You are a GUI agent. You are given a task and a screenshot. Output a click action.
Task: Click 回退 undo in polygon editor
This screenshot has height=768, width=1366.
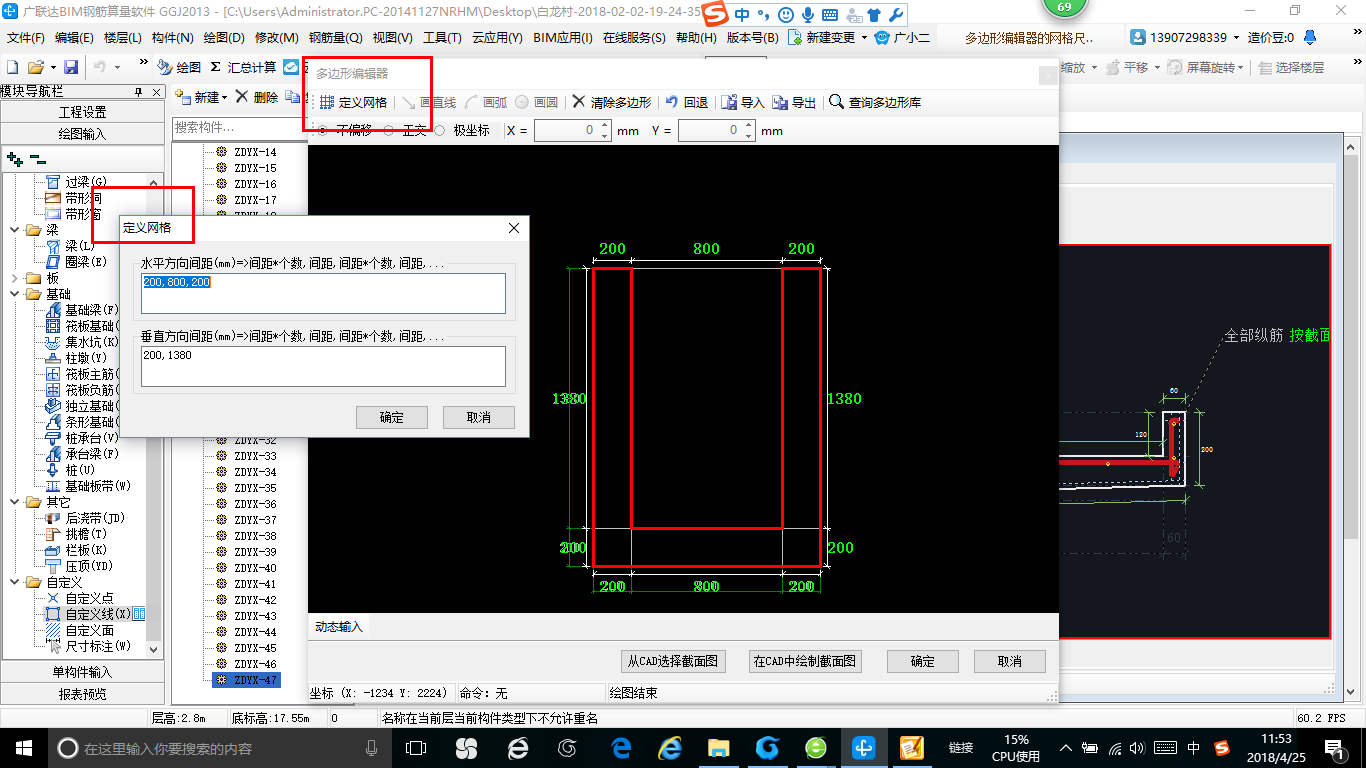point(686,102)
